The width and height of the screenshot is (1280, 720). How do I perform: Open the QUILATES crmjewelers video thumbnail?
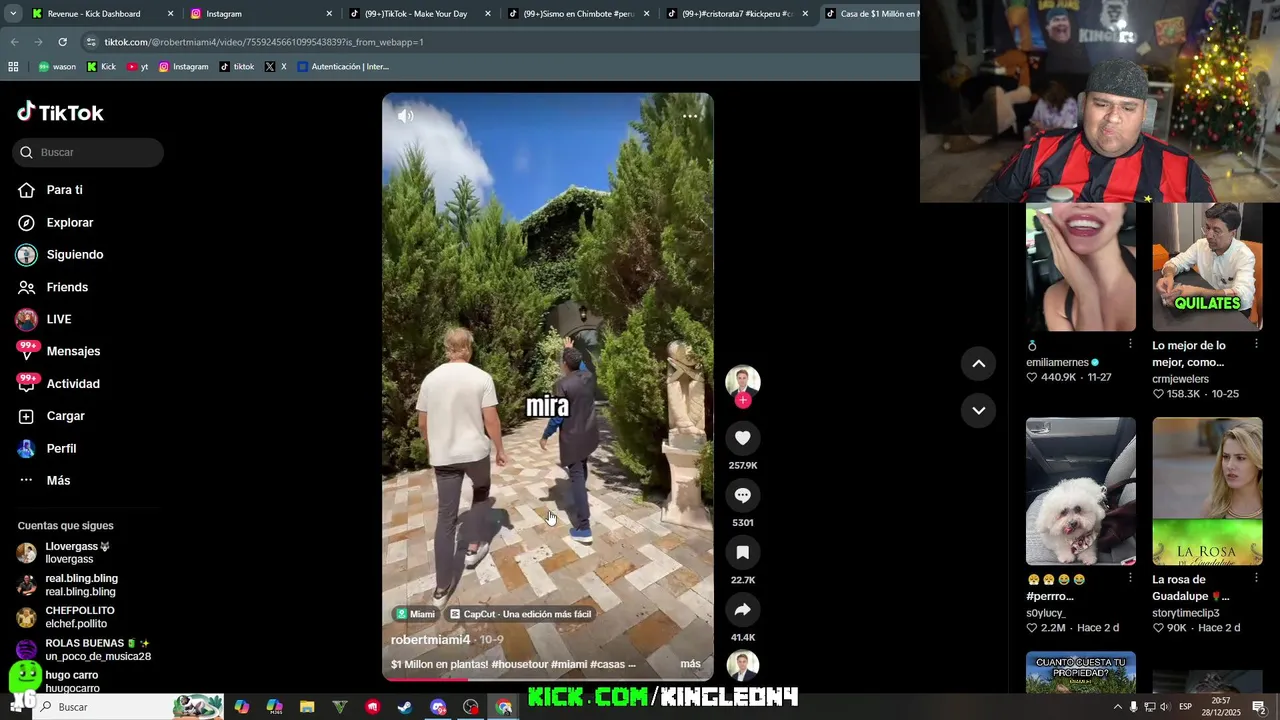tap(1207, 267)
